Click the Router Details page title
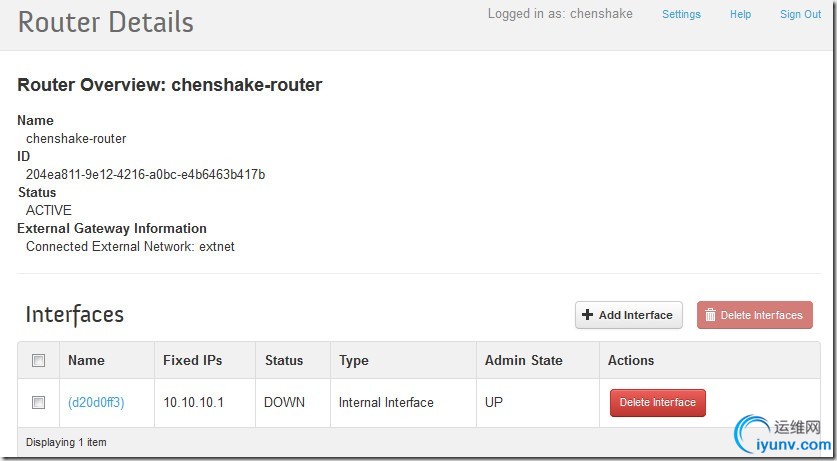Image resolution: width=837 pixels, height=461 pixels. click(106, 22)
